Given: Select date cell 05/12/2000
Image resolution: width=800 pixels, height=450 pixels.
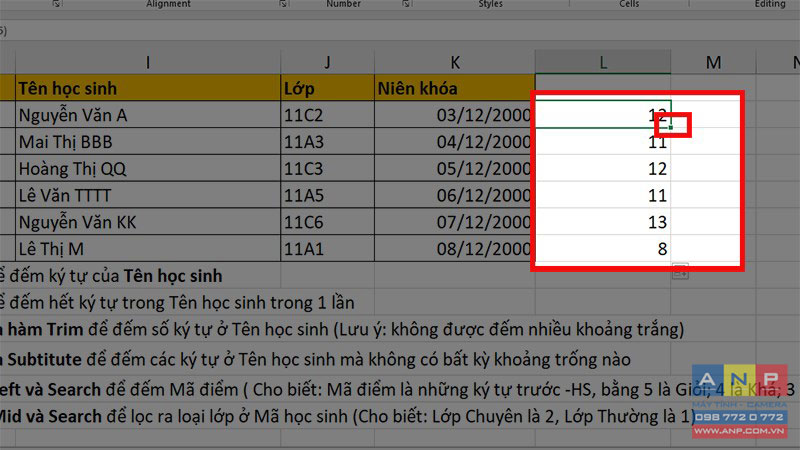Looking at the screenshot, I should [x=455, y=168].
